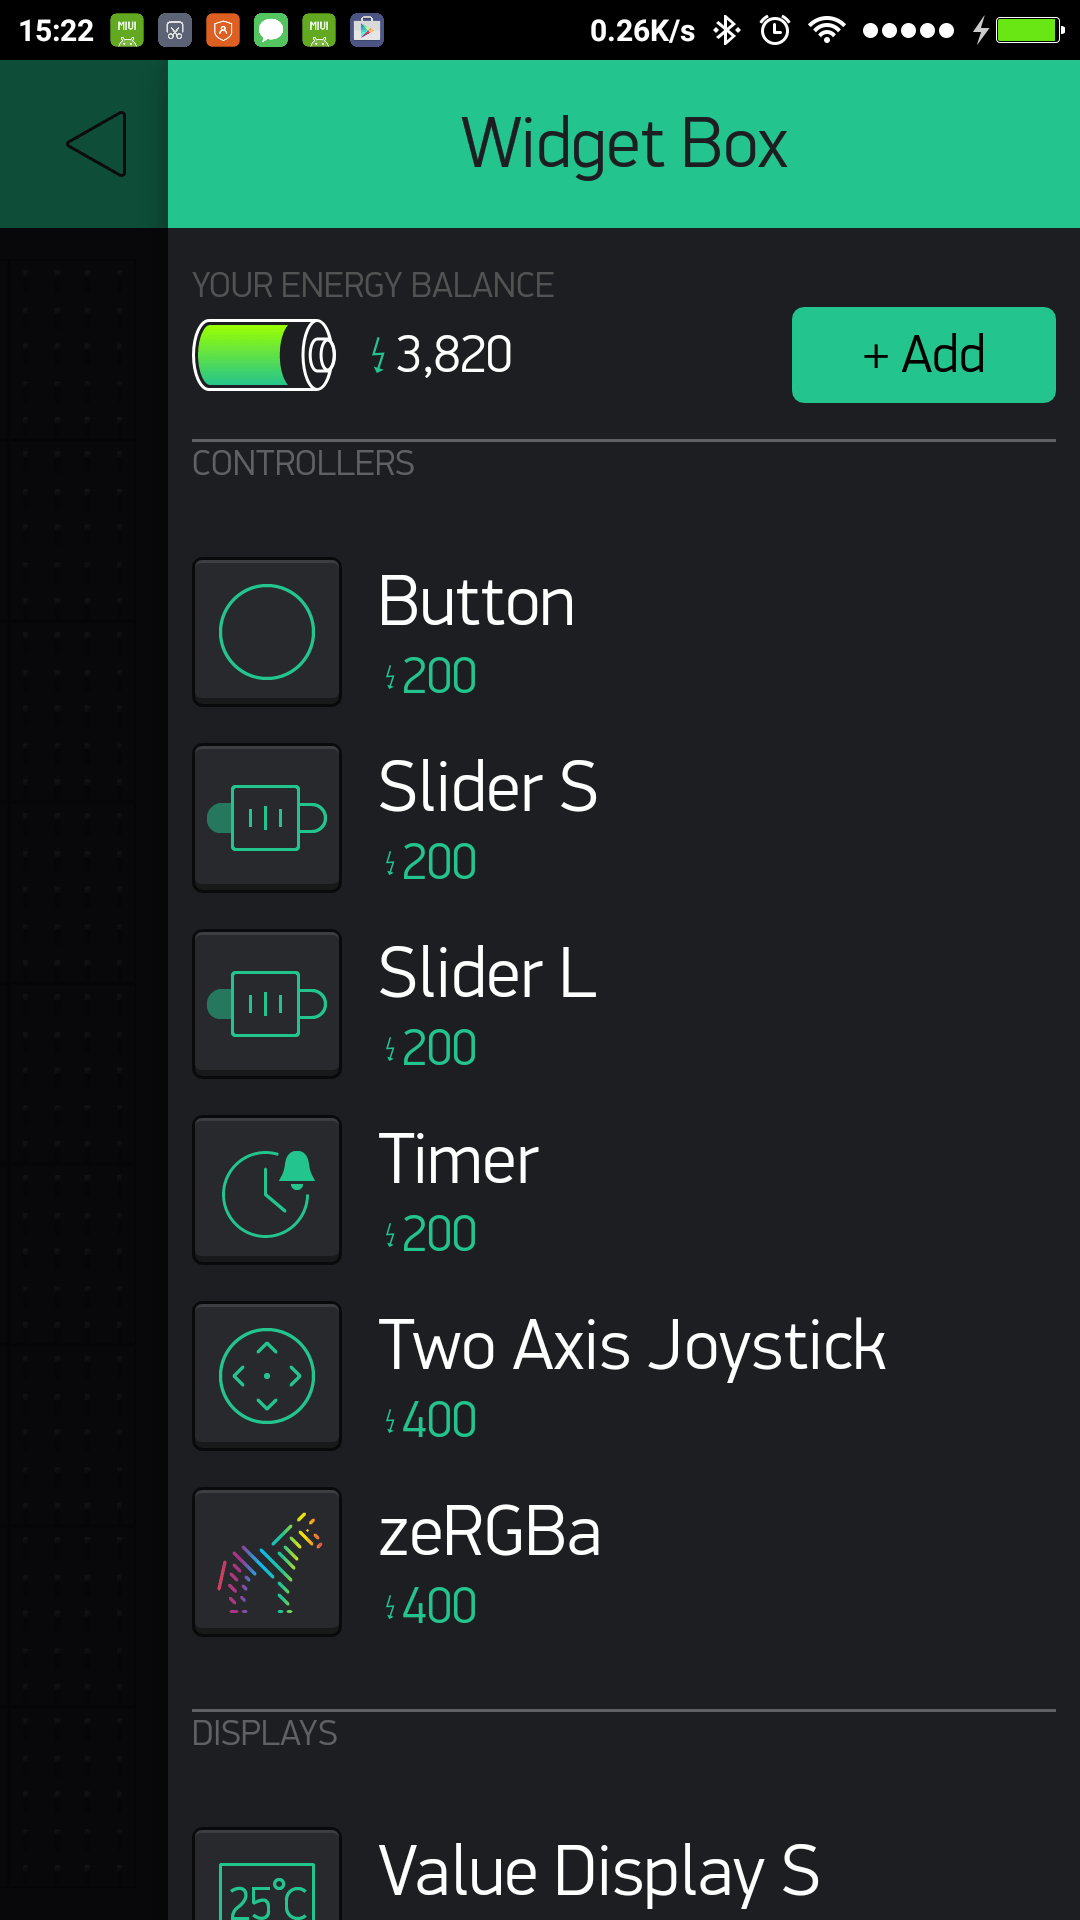Tap the back arrow icon

96,144
